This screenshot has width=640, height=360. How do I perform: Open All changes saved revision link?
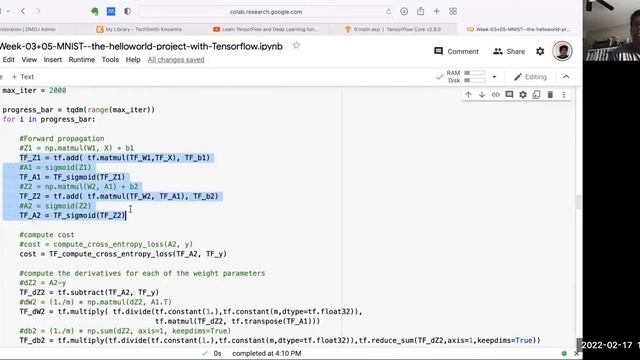(x=176, y=60)
